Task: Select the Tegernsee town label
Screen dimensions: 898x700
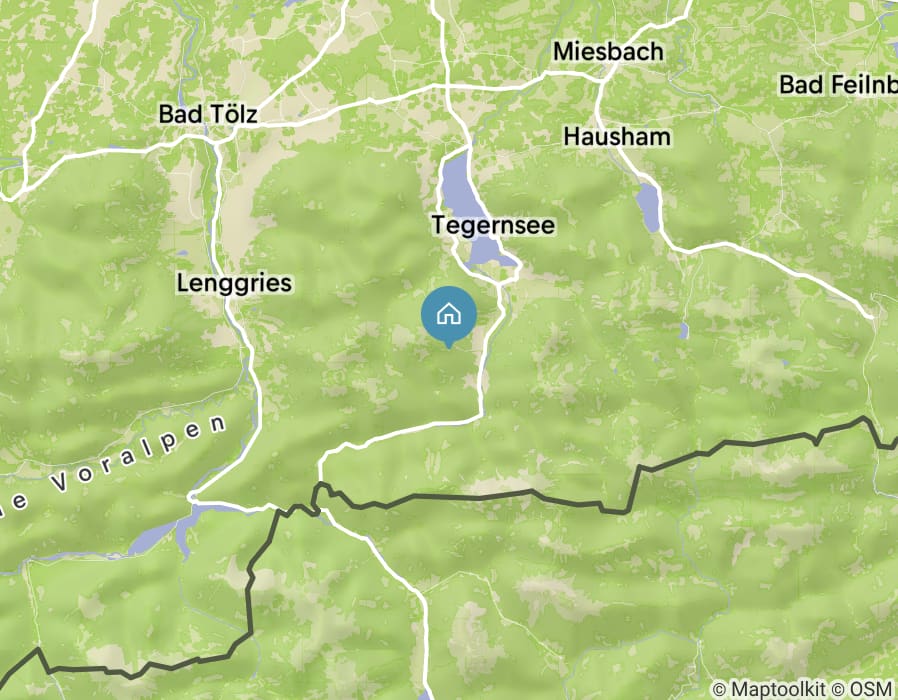Action: pos(493,225)
